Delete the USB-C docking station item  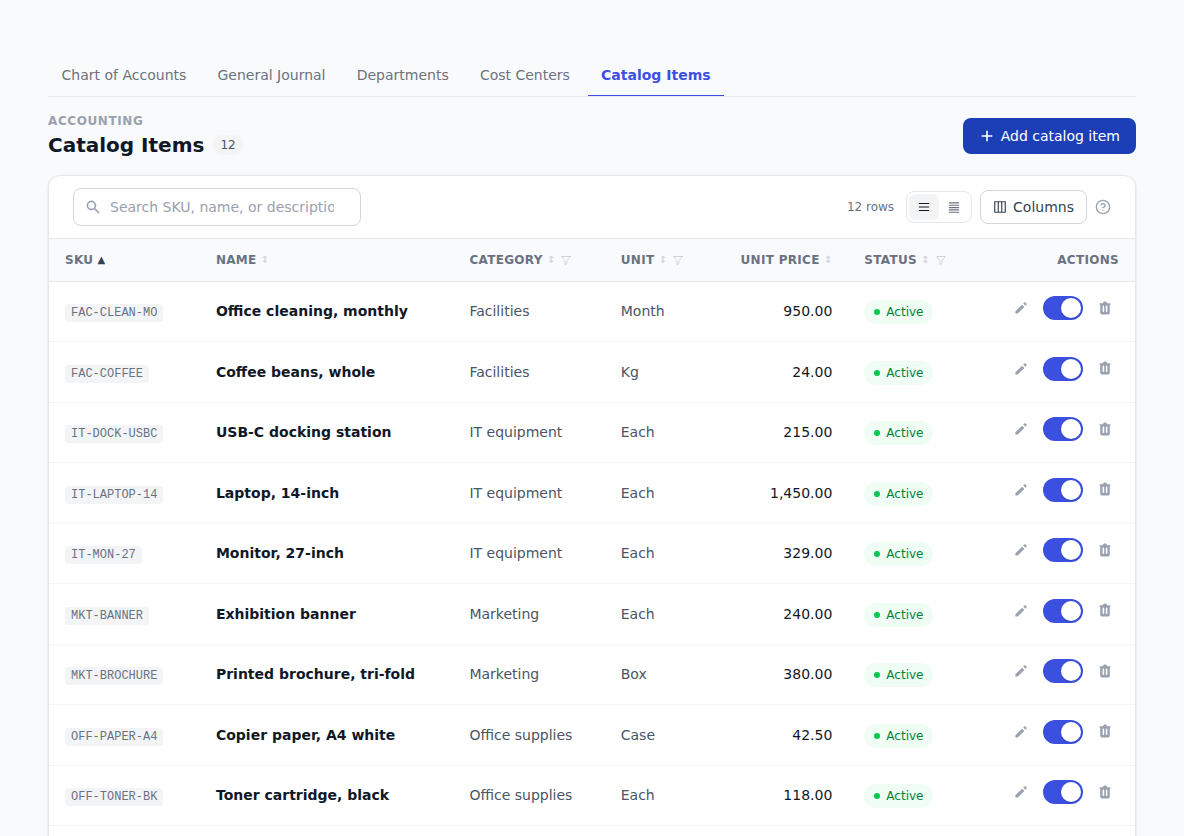(1105, 430)
